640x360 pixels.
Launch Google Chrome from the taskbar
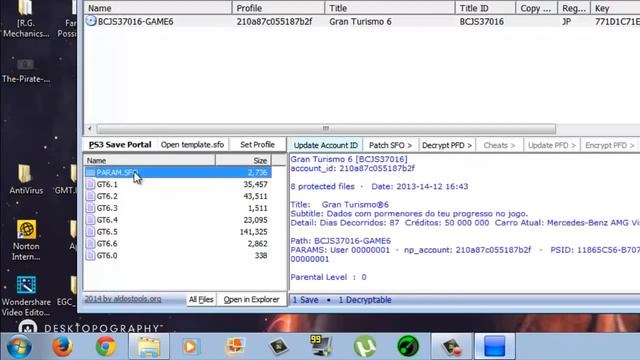106,346
